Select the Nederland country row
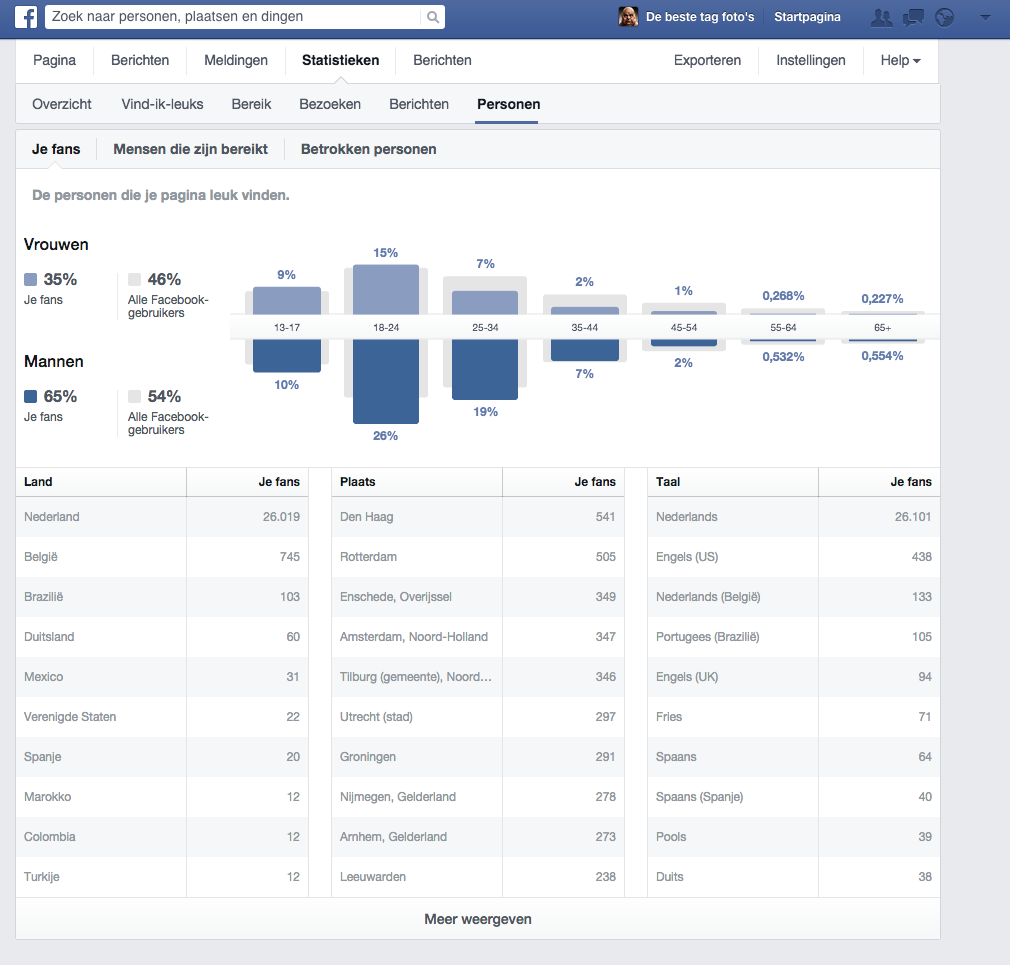The width and height of the screenshot is (1010, 965). 162,517
